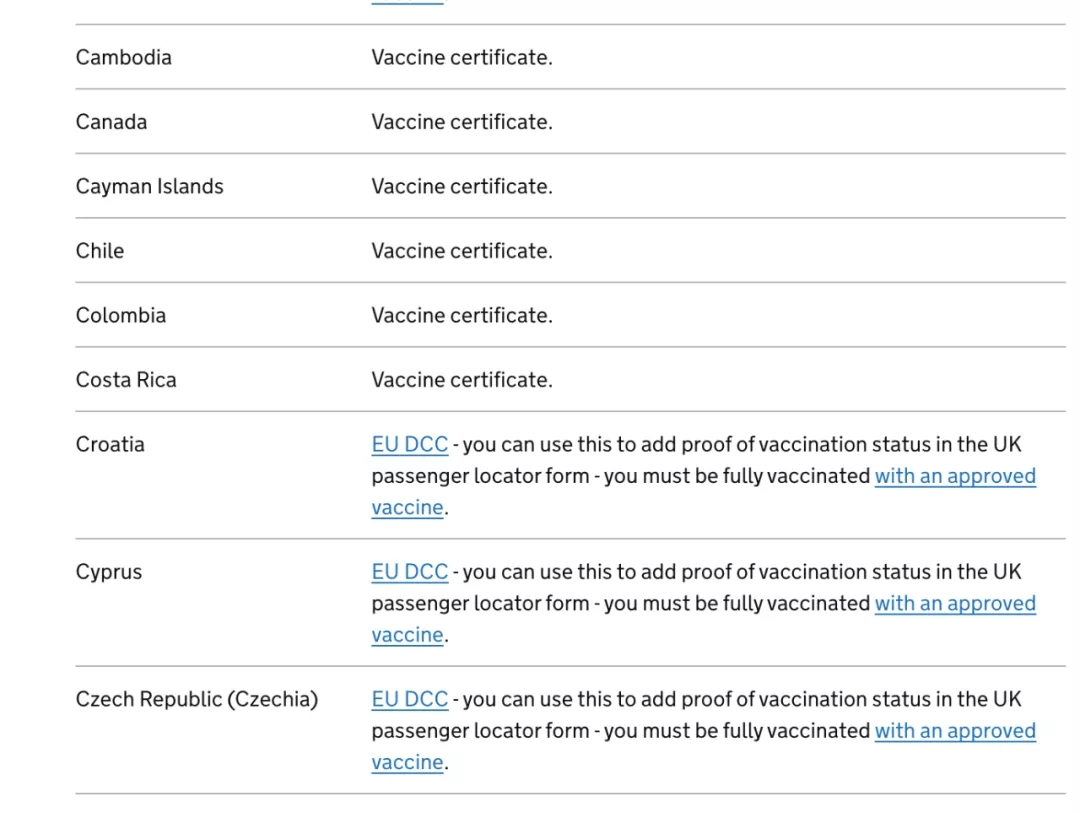Select the Colombia row label
1080x813 pixels.
121,315
